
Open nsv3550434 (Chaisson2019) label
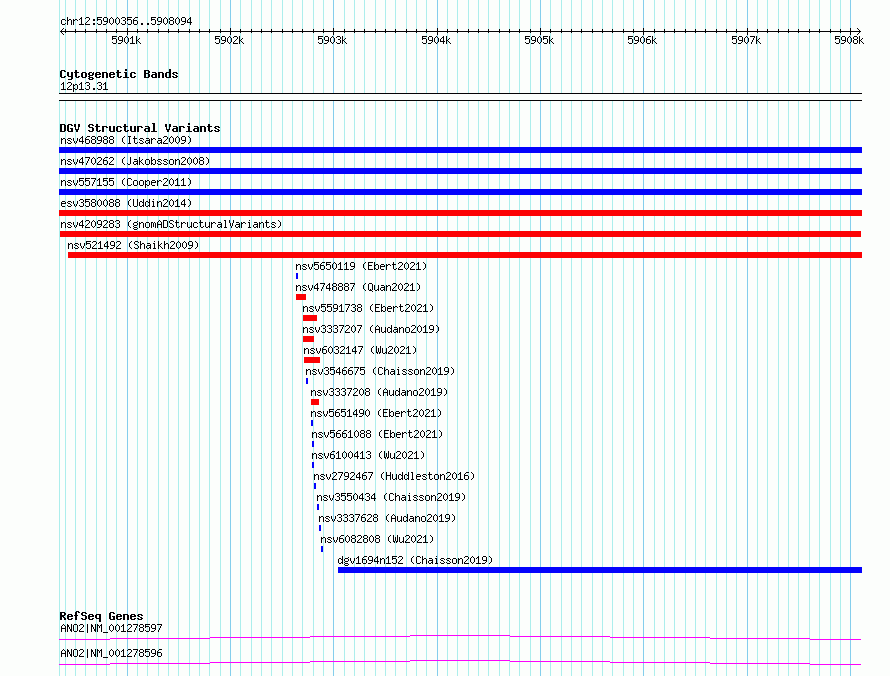click(x=391, y=497)
